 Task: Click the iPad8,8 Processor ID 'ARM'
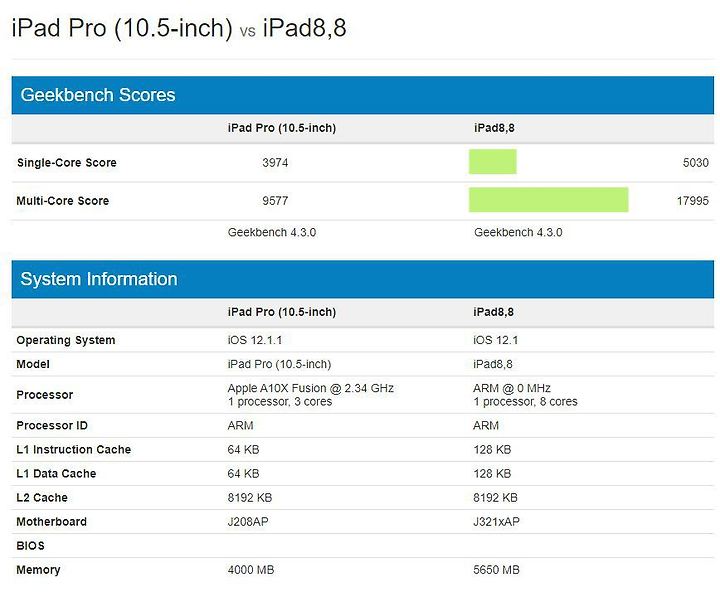coord(486,426)
